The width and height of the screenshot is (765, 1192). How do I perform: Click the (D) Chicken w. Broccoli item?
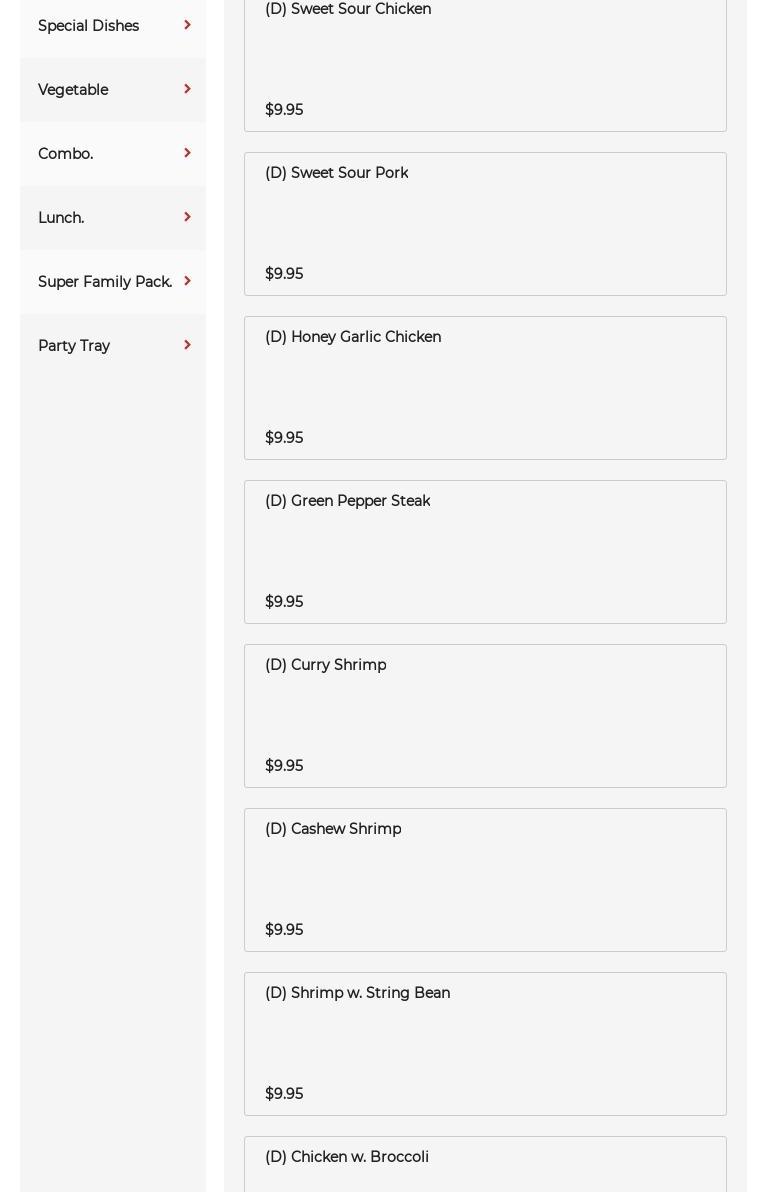485,1165
